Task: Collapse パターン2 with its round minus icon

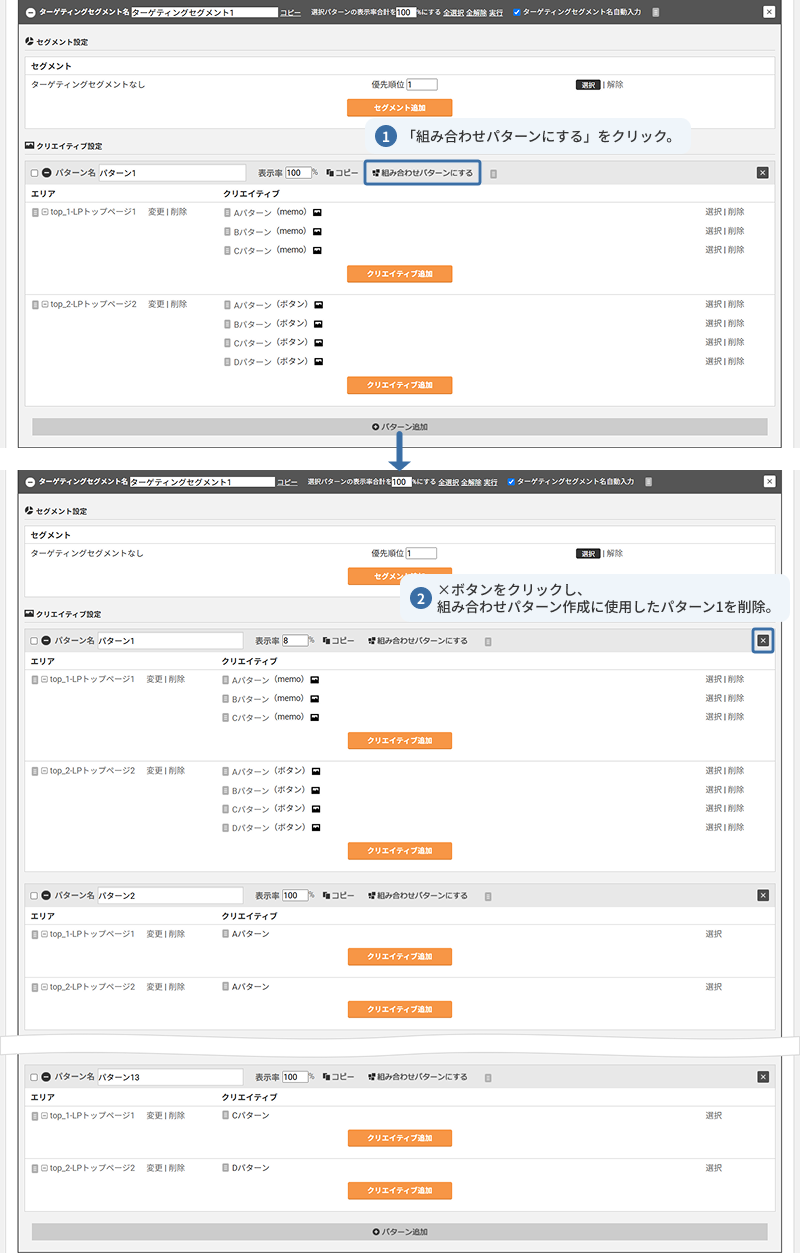Action: [46, 896]
